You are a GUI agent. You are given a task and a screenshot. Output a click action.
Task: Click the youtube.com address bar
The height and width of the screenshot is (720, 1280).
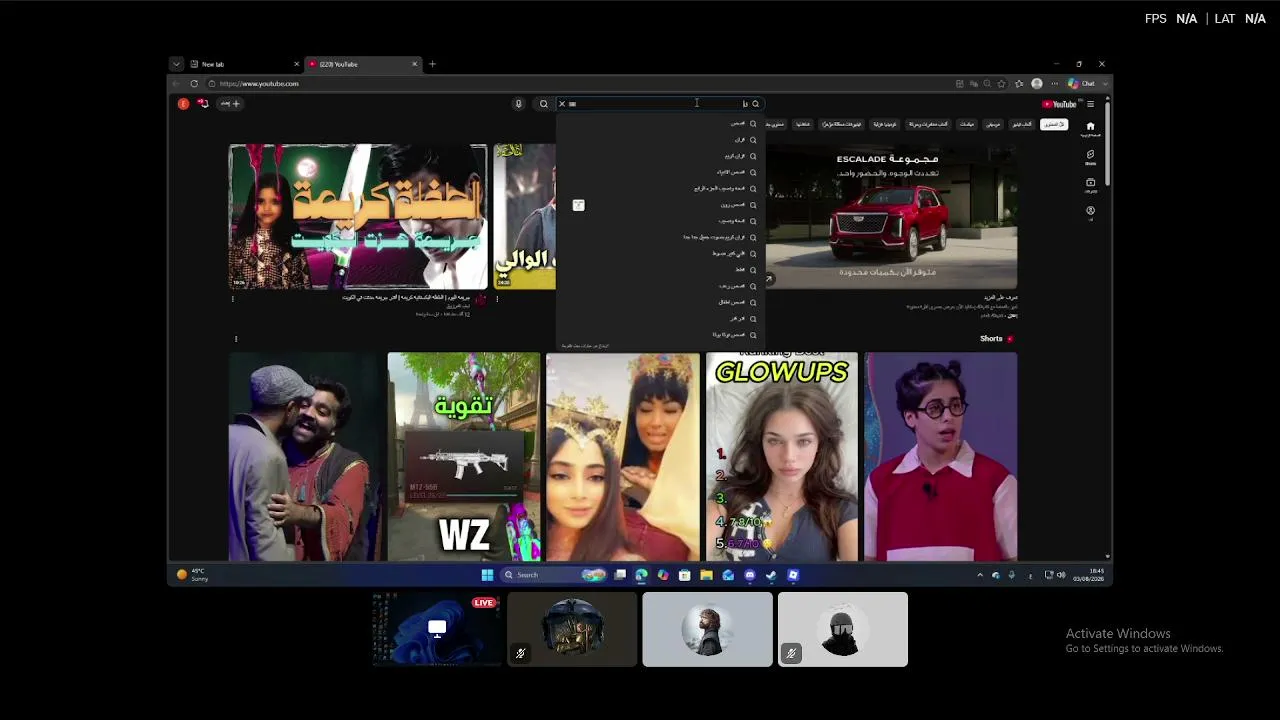580,84
